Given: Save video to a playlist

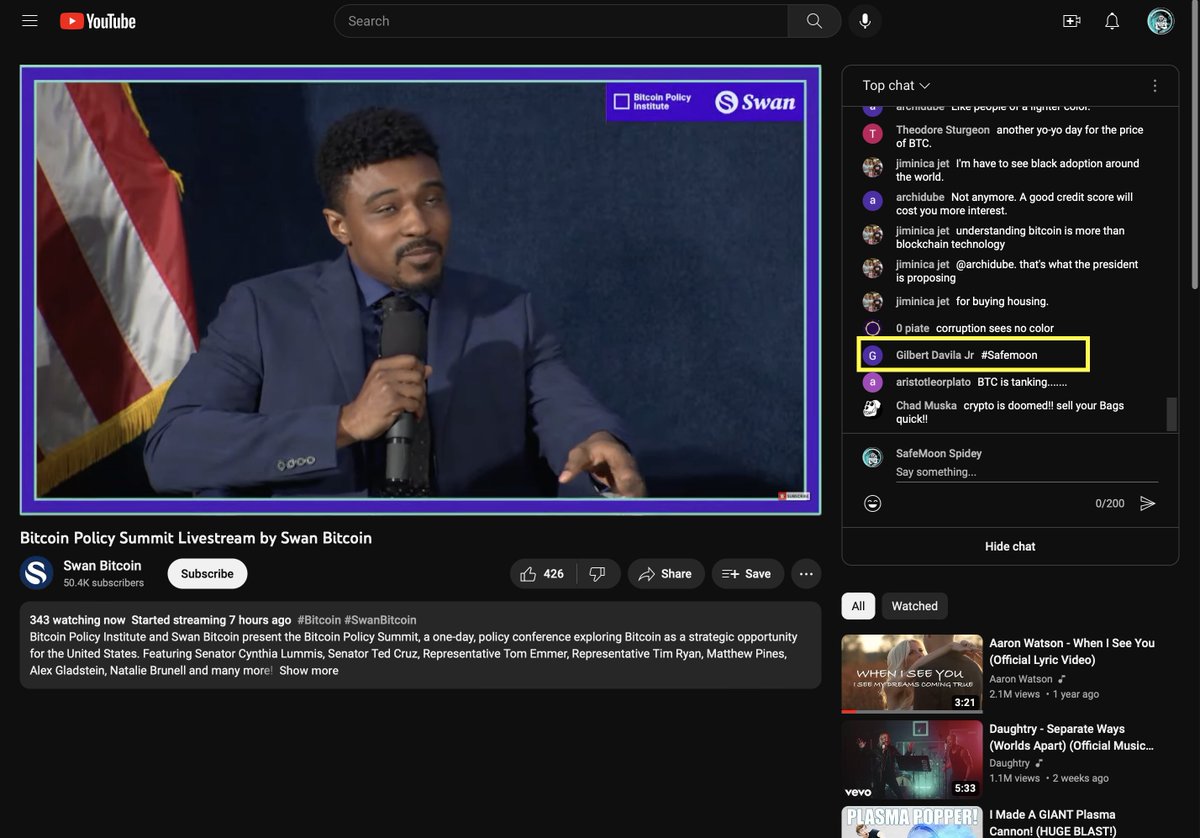Looking at the screenshot, I should 747,574.
